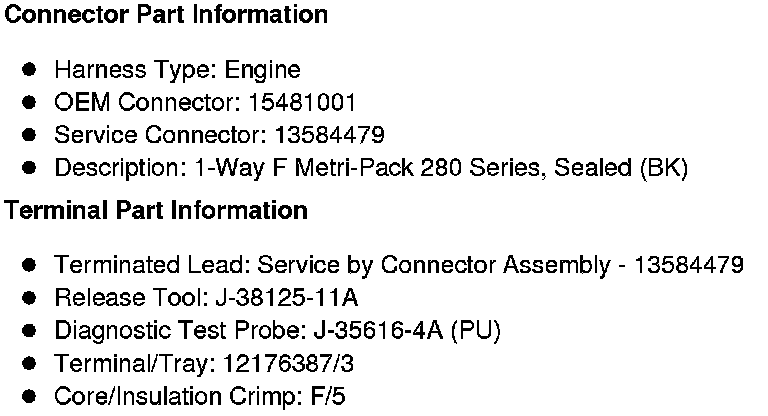Click the bullet beside OEM Connector
The height and width of the screenshot is (416, 768).
tap(29, 102)
